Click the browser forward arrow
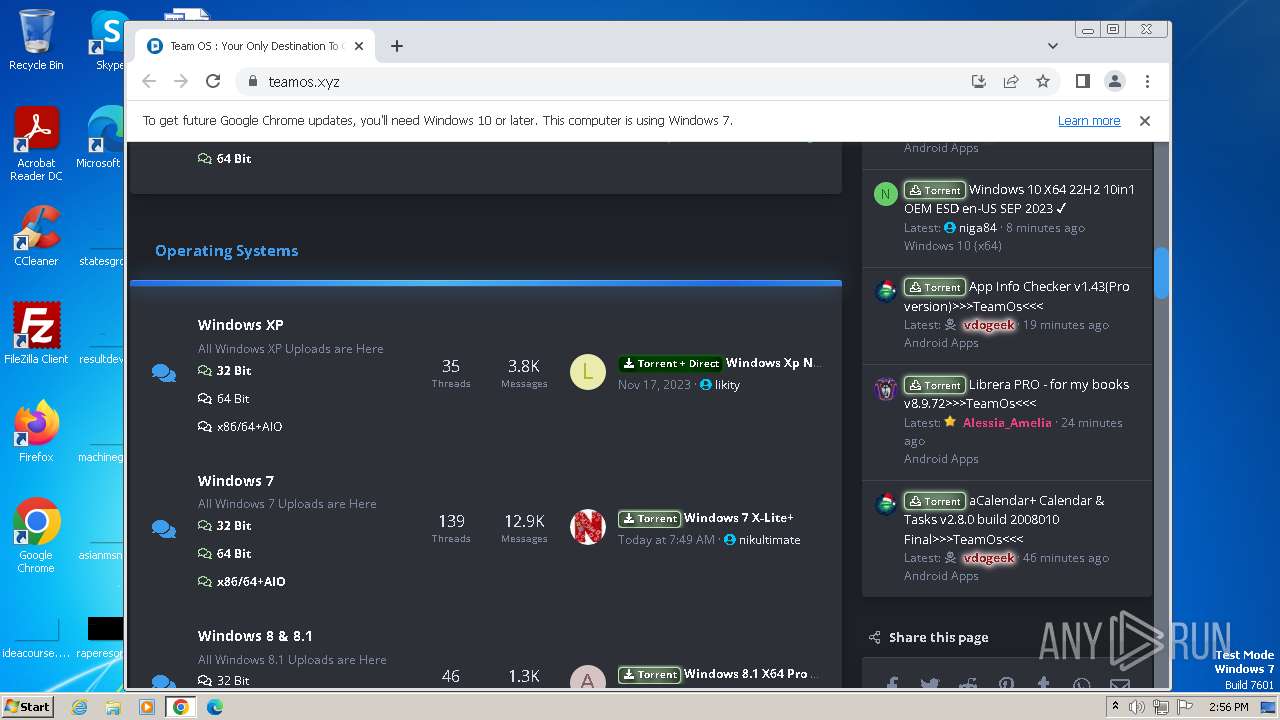1280x720 pixels. tap(181, 81)
